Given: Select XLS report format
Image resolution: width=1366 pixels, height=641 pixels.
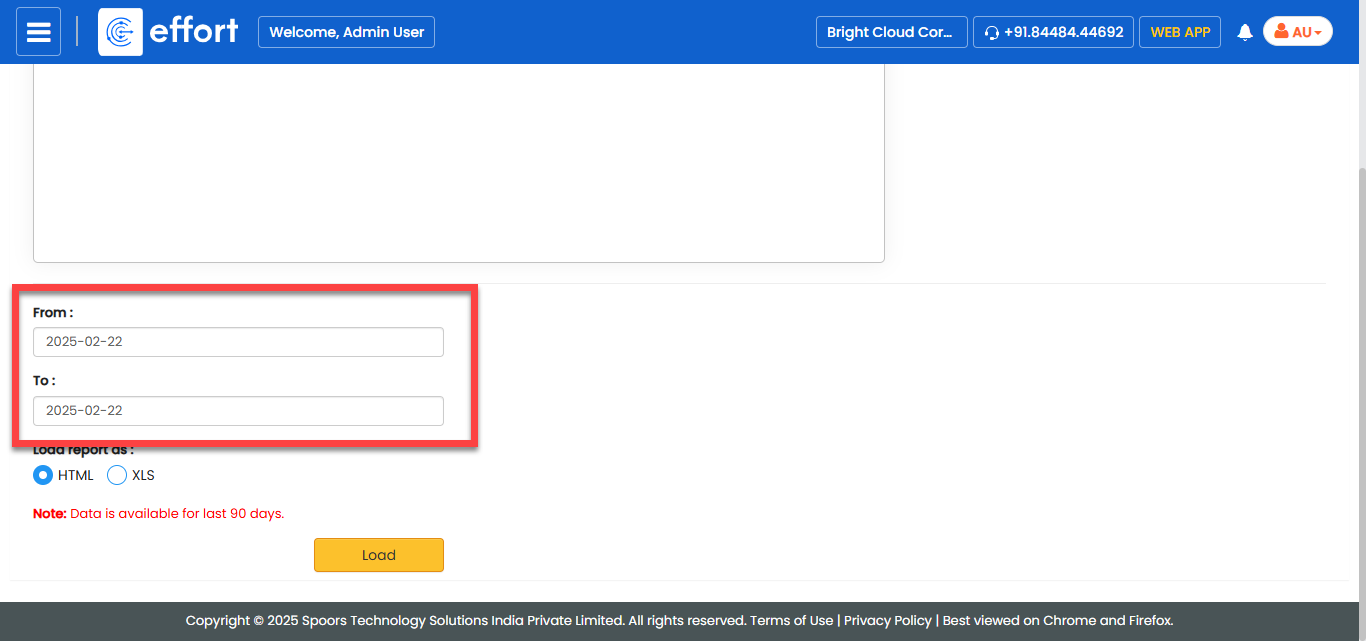Looking at the screenshot, I should click(x=117, y=475).
